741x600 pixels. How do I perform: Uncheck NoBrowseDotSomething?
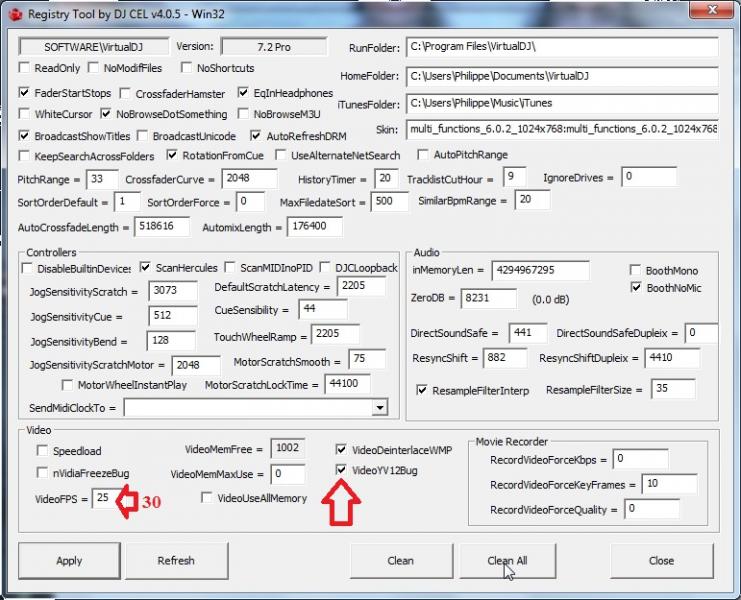tap(106, 114)
